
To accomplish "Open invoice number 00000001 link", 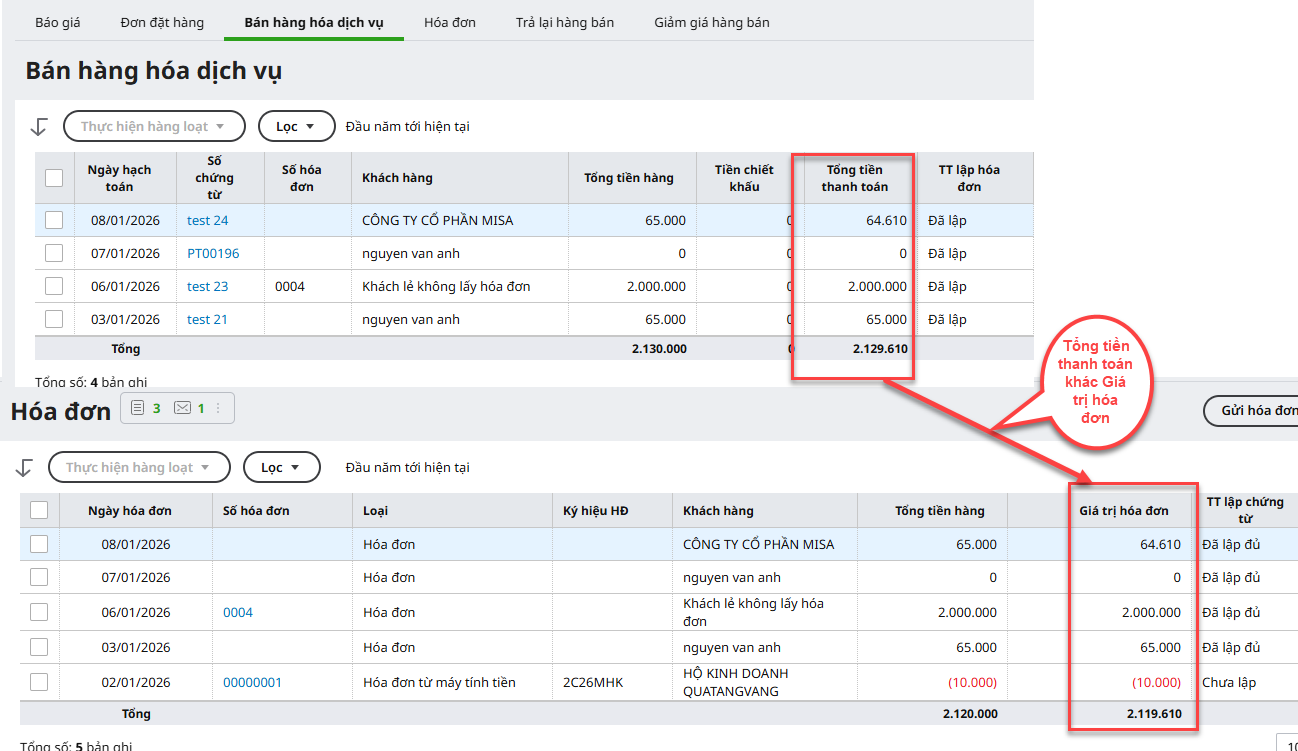I will tap(252, 682).
